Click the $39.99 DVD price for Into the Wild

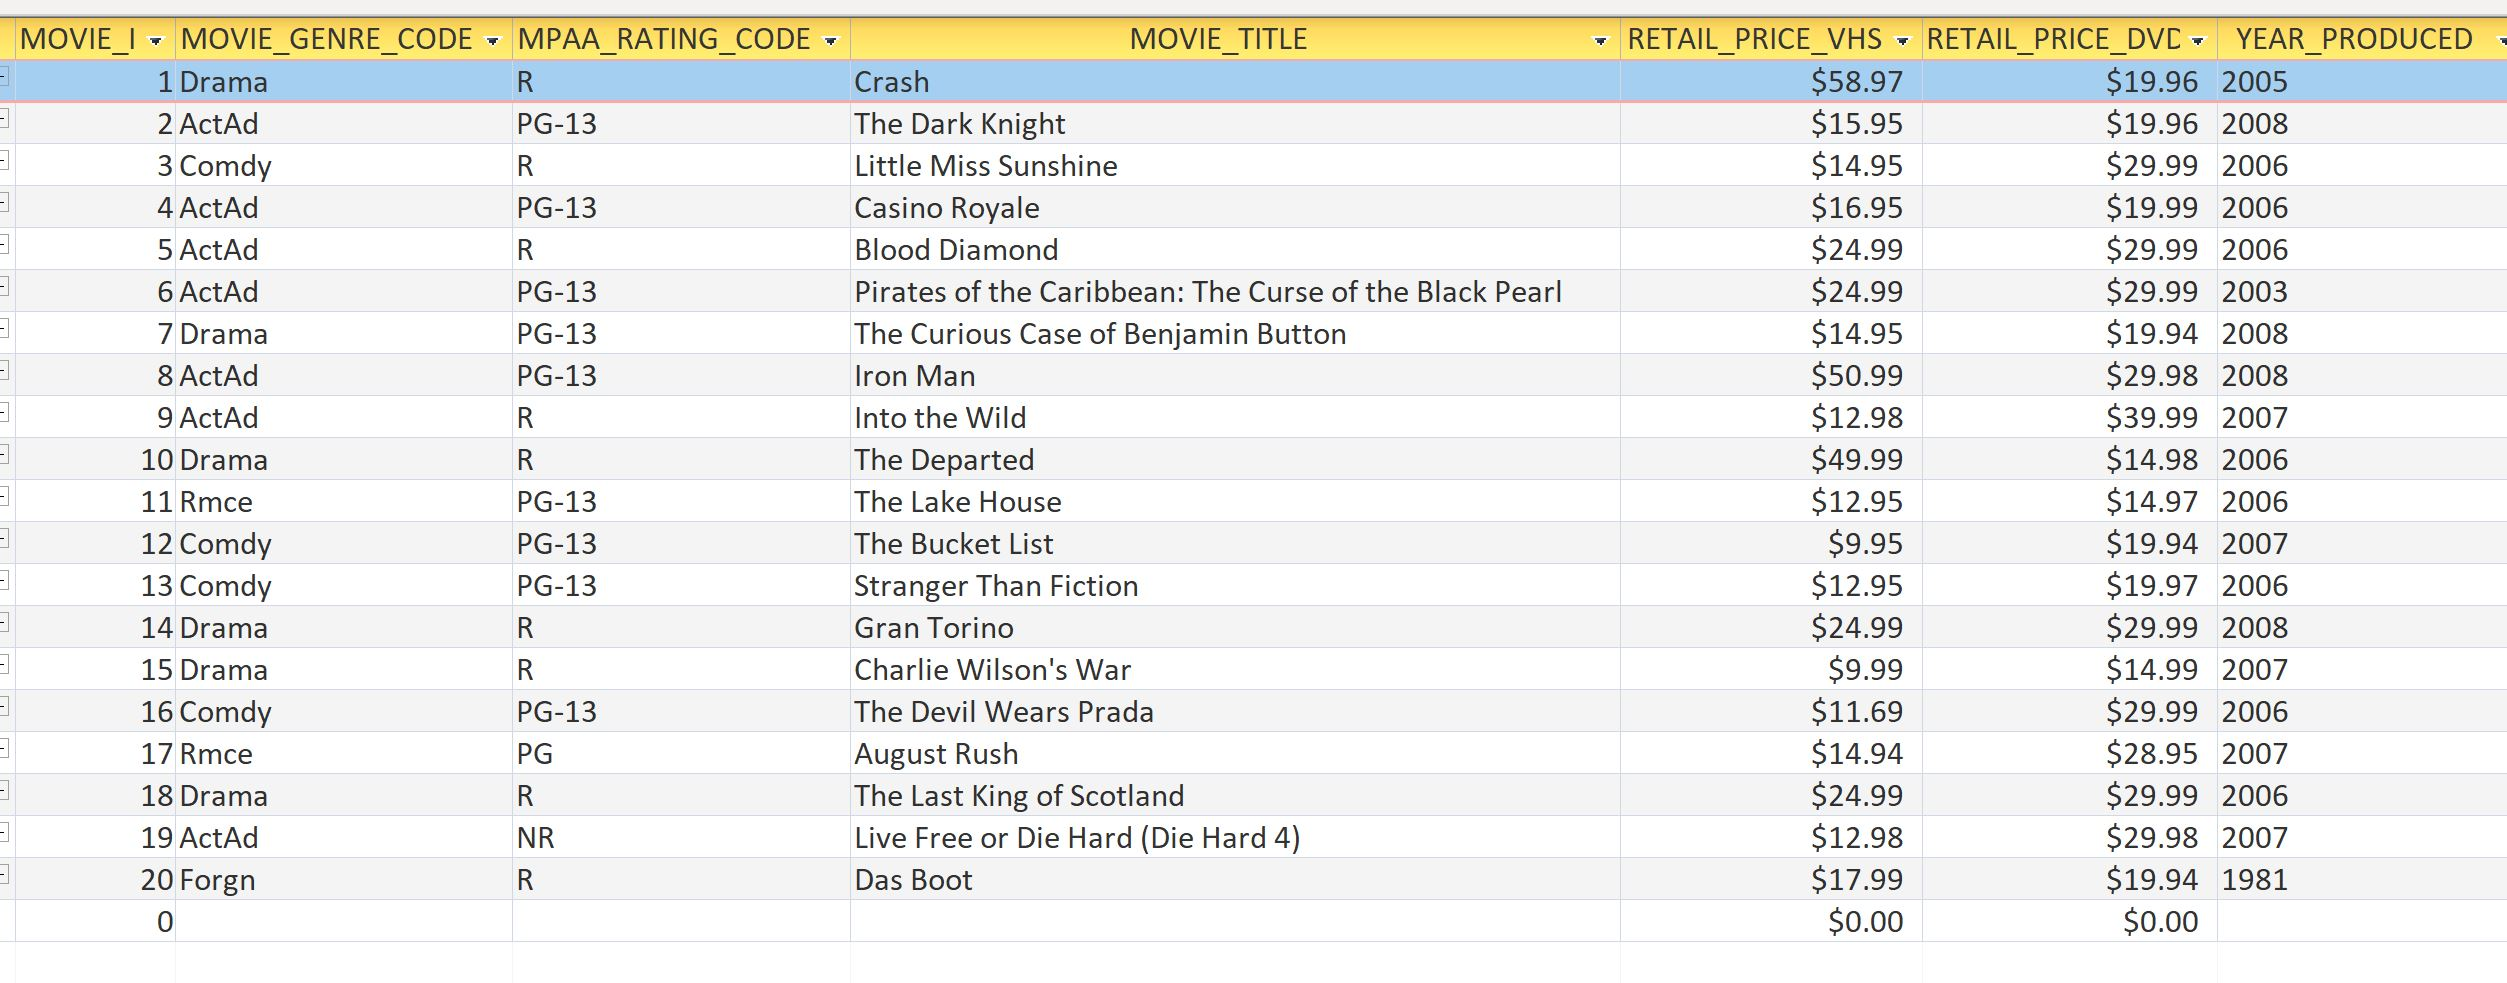click(2069, 418)
